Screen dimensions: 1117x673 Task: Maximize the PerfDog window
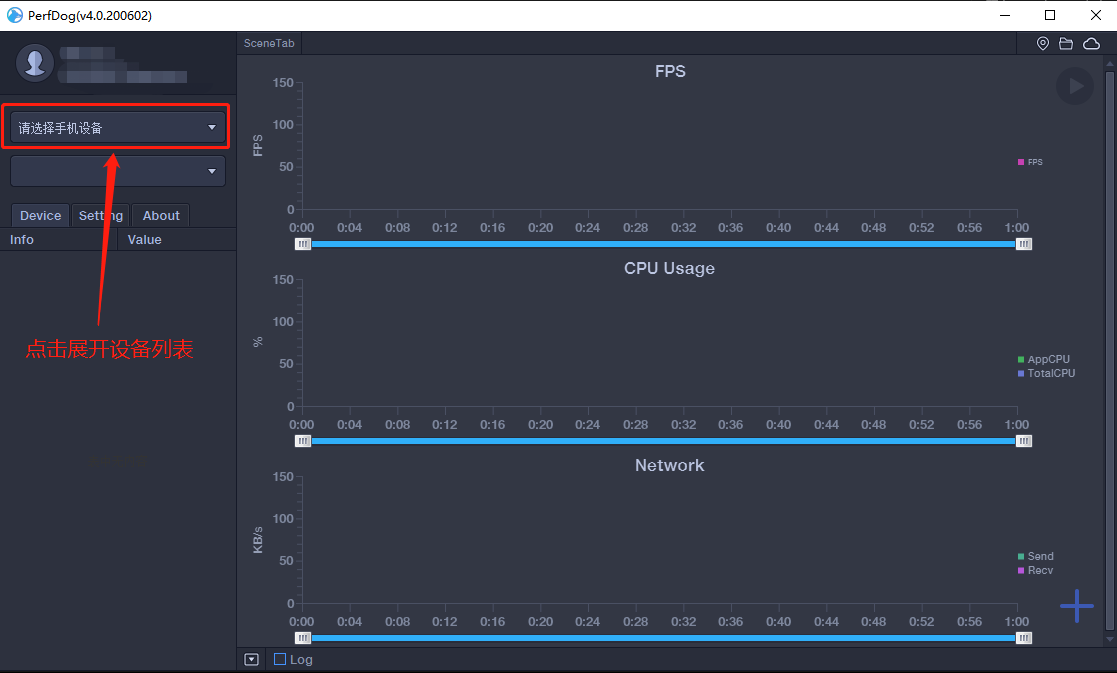coord(1050,15)
